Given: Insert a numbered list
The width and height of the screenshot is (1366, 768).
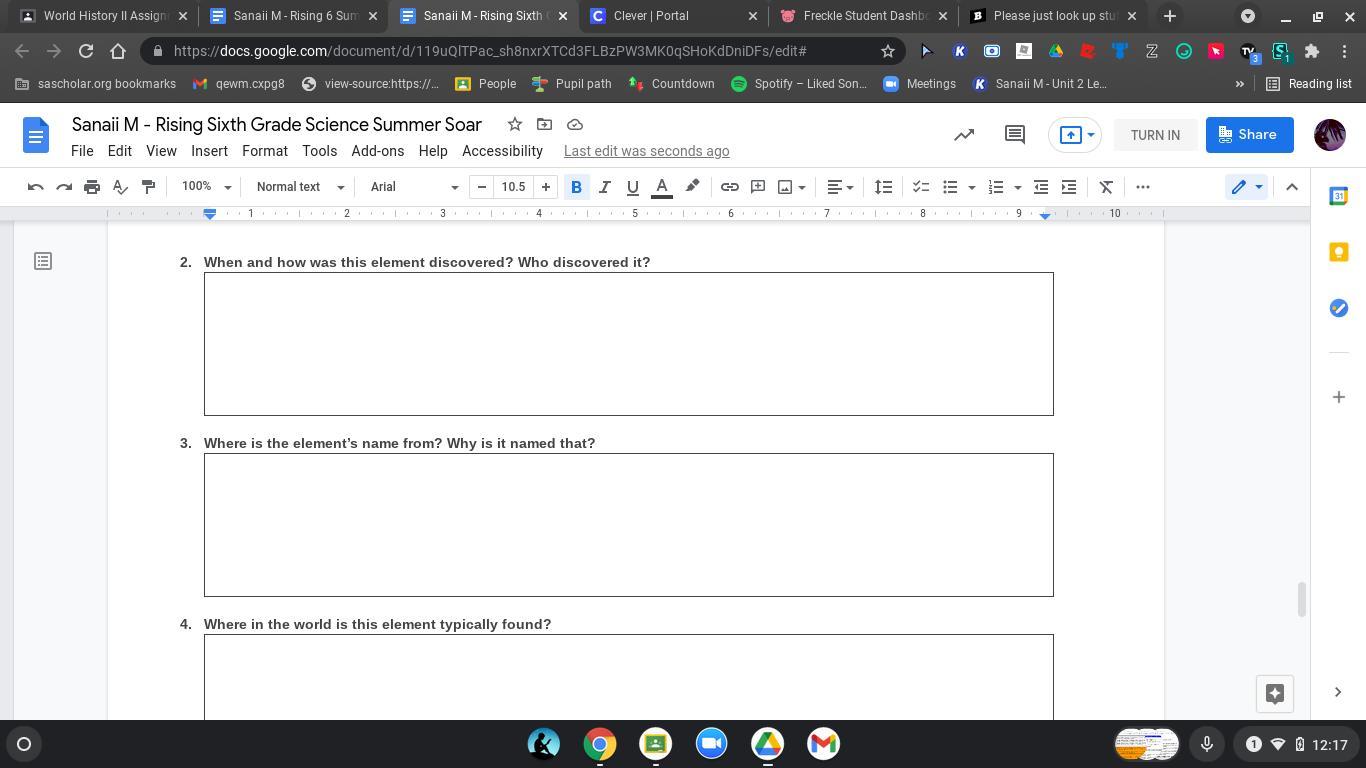Looking at the screenshot, I should 996,187.
